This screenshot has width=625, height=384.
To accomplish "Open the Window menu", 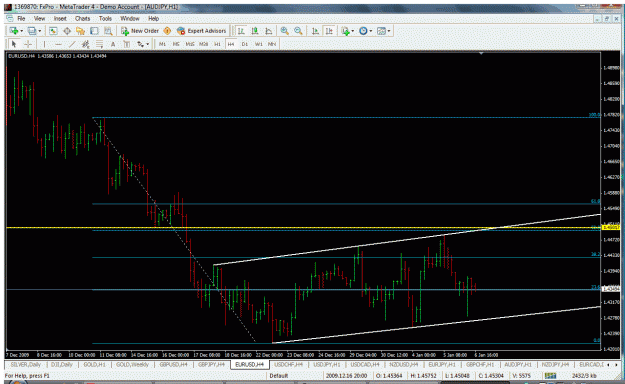I will click(130, 18).
